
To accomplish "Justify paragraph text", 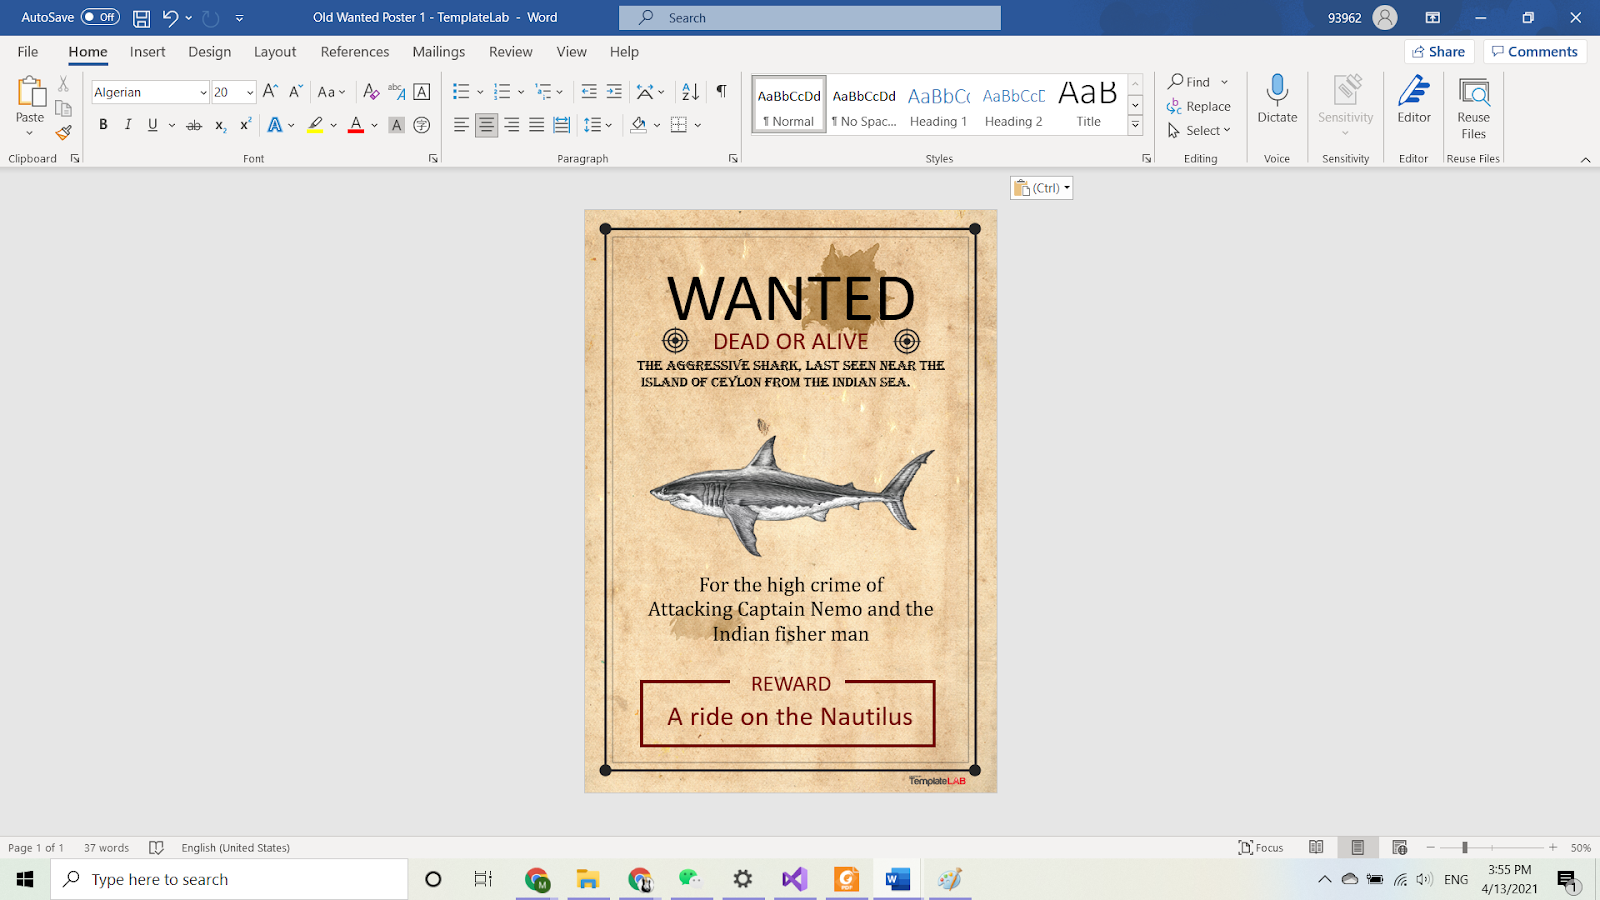I will pos(536,125).
